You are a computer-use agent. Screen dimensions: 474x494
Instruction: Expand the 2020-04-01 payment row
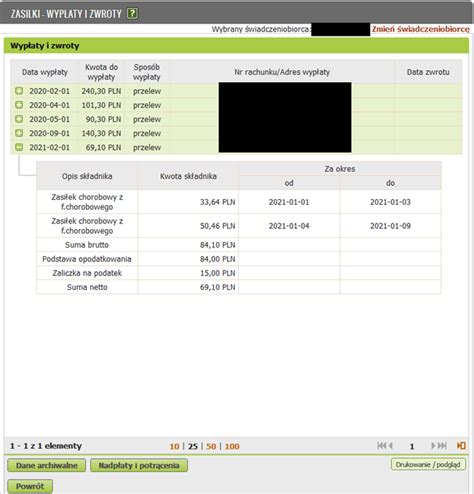[x=19, y=105]
